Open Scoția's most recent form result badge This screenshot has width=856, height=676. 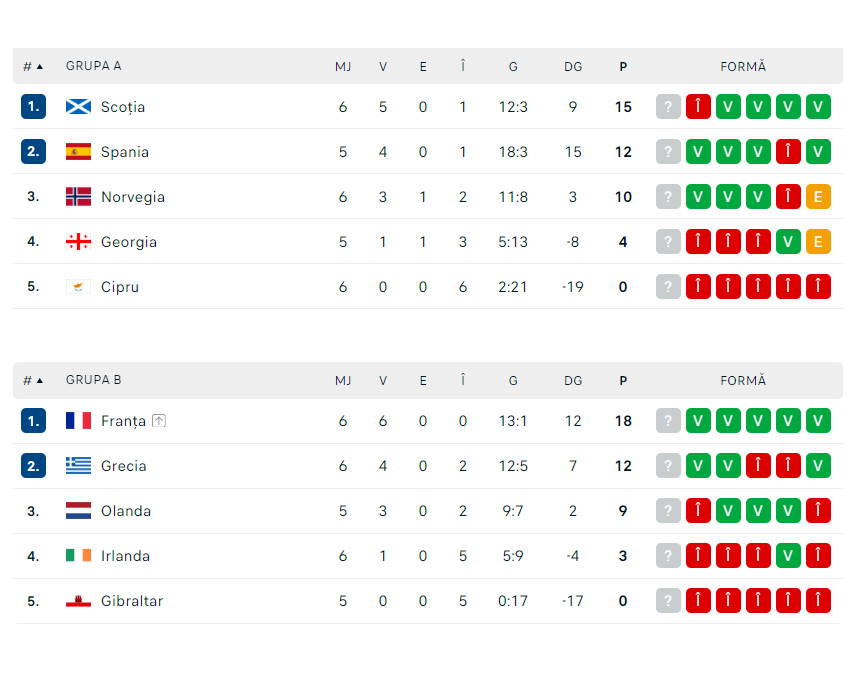pos(818,106)
